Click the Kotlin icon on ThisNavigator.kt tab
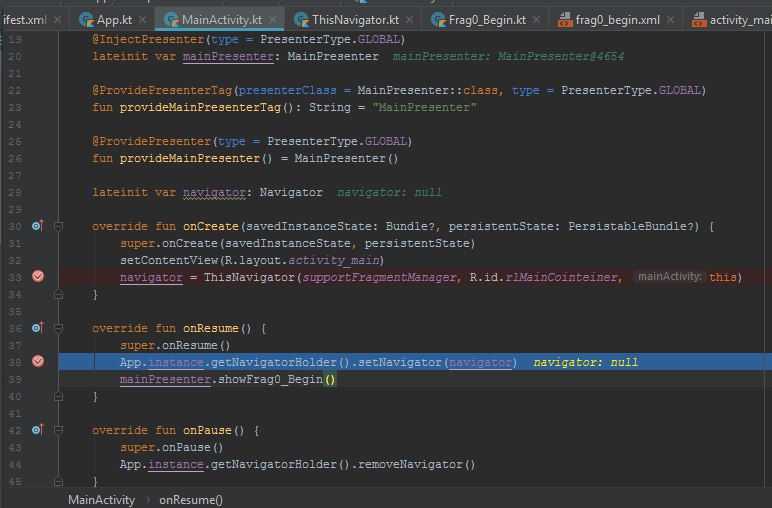 pos(301,20)
